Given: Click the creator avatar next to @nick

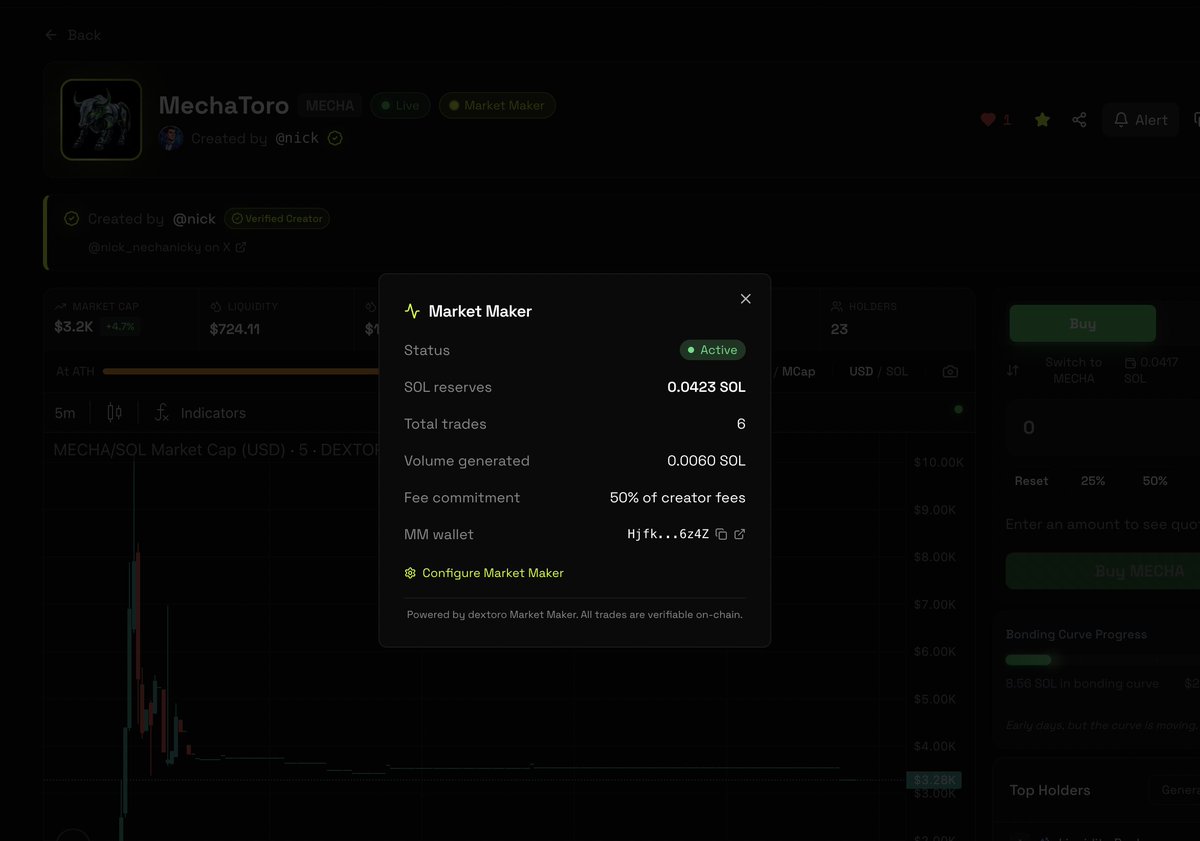Looking at the screenshot, I should coord(171,138).
